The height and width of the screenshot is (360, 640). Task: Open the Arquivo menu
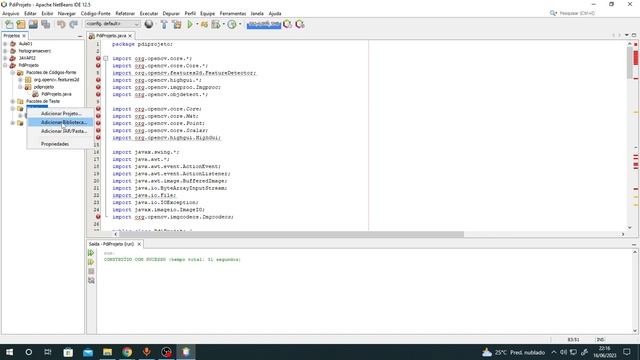pyautogui.click(x=11, y=13)
